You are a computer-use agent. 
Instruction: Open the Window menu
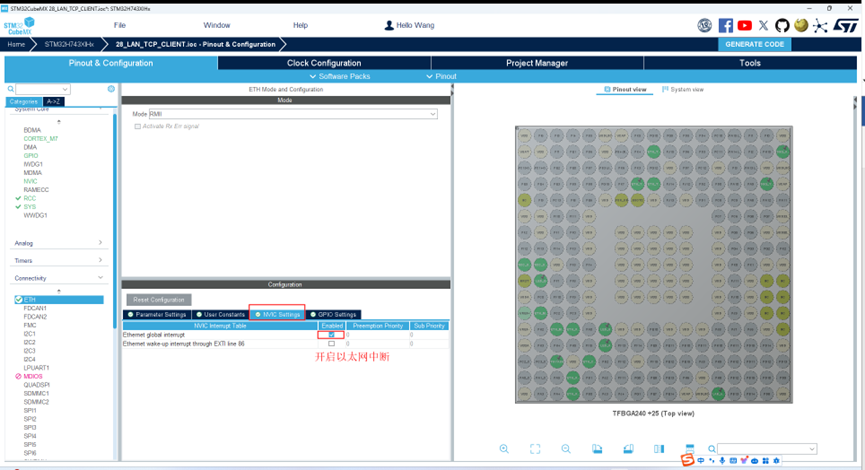point(217,25)
